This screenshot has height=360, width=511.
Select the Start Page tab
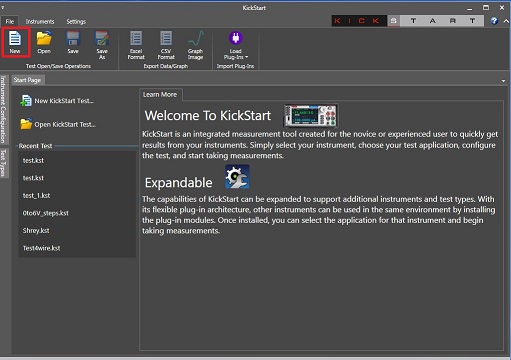(27, 80)
